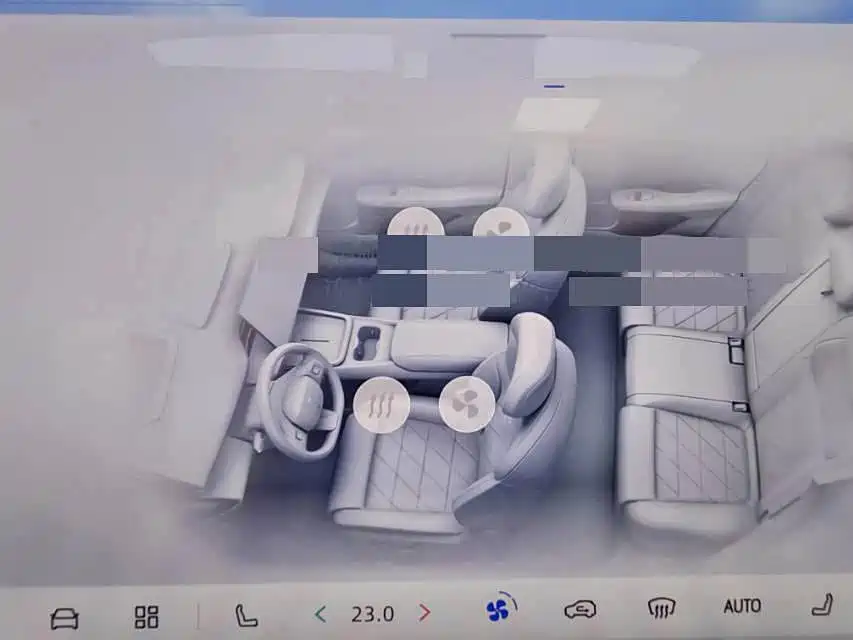
Task: Select the steering wheel in the 3D cabin
Action: (297, 398)
